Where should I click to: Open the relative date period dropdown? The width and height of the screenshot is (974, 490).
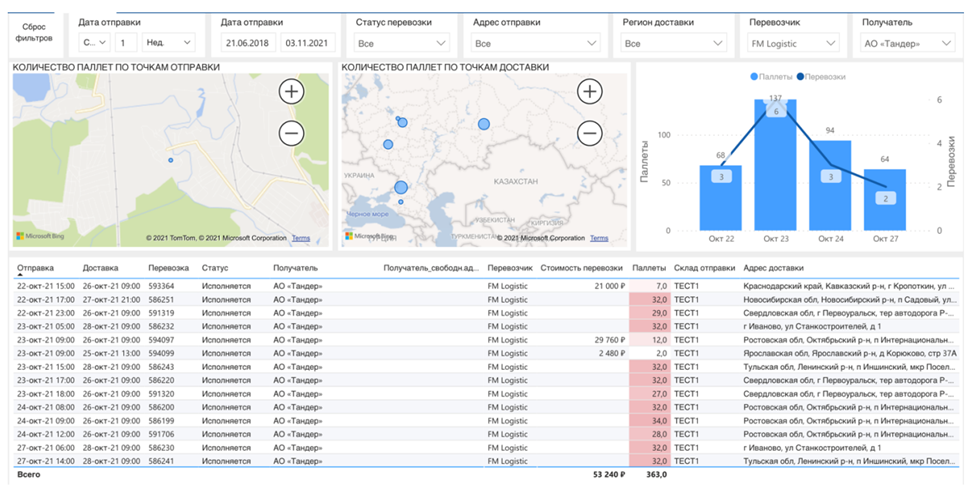[94, 43]
